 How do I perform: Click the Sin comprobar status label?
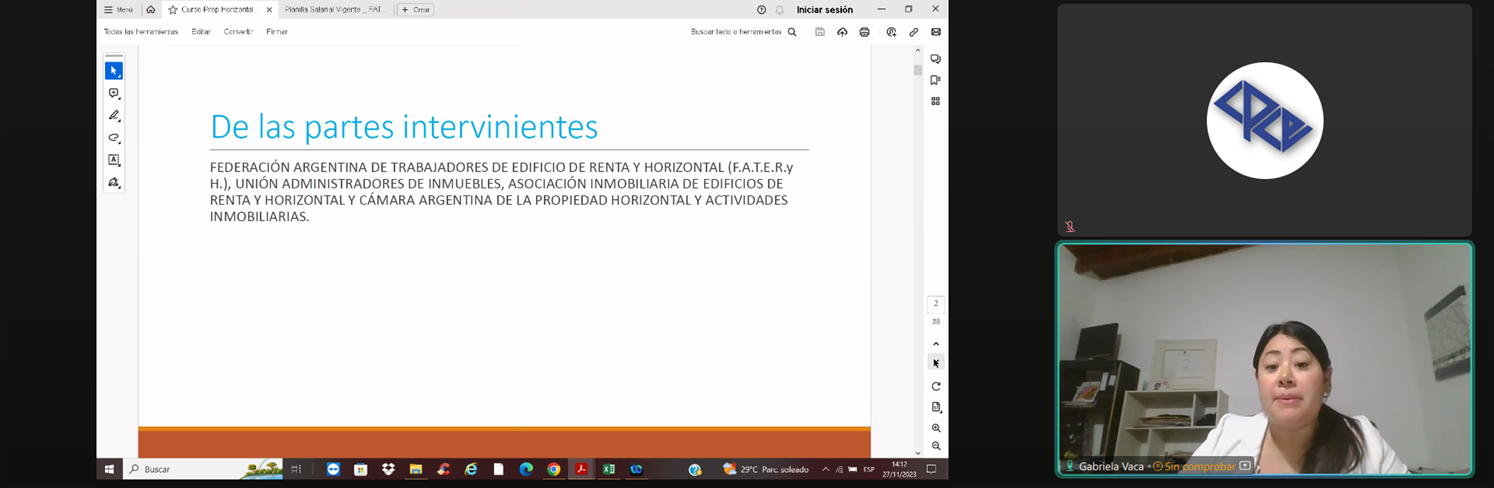(x=1200, y=466)
